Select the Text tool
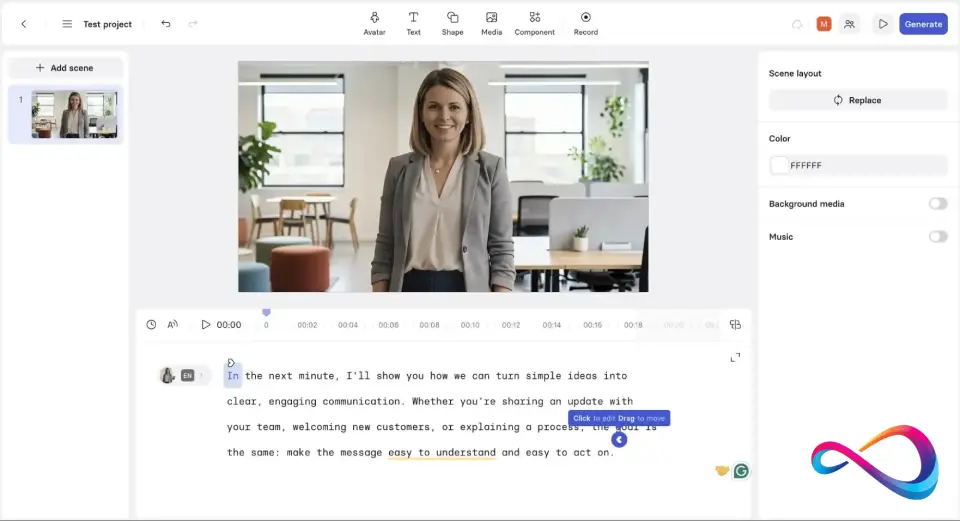Image resolution: width=960 pixels, height=521 pixels. (413, 23)
